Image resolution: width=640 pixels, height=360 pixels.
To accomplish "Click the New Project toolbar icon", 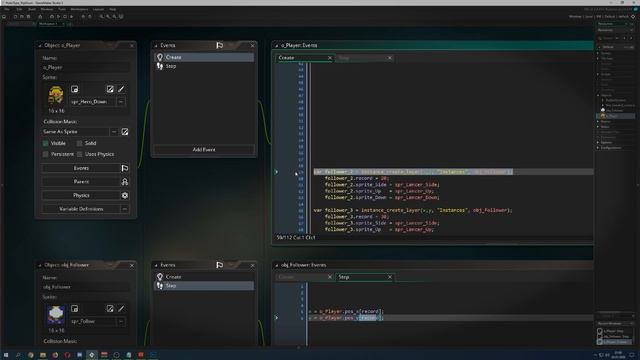I will click(16, 17).
